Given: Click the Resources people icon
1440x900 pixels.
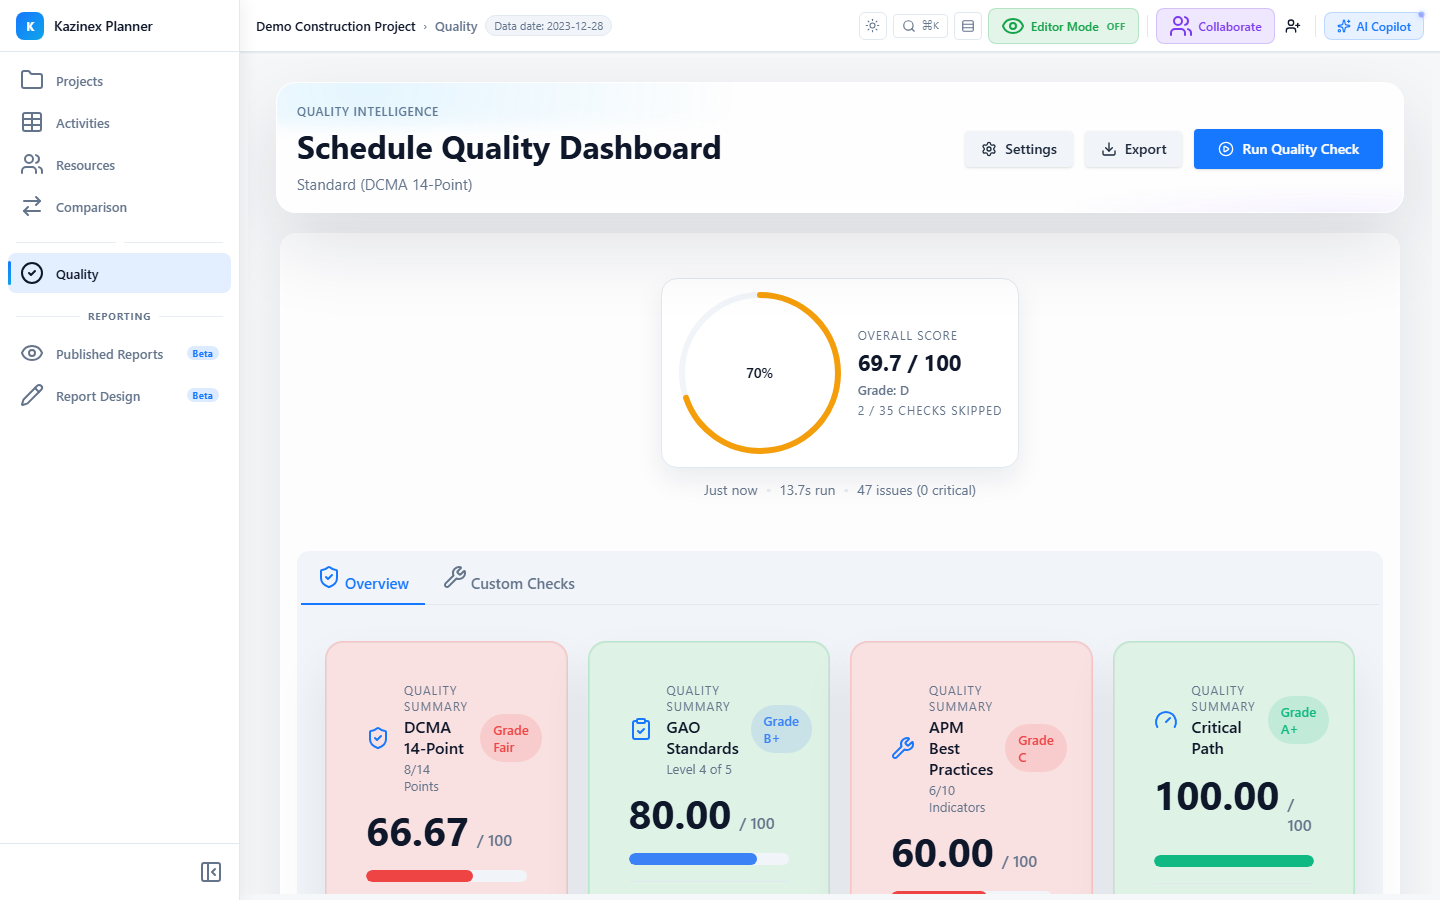Looking at the screenshot, I should (32, 164).
